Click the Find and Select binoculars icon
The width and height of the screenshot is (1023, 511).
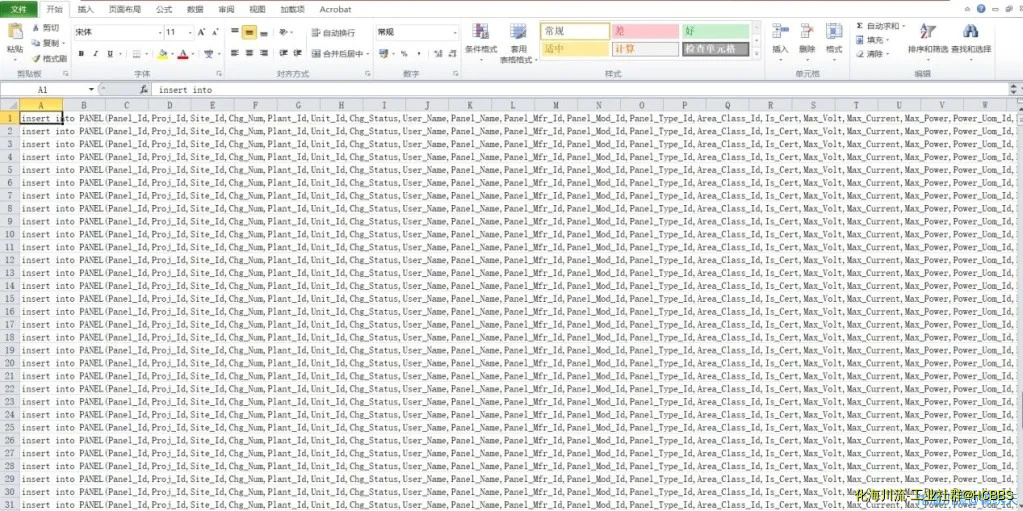tap(970, 32)
